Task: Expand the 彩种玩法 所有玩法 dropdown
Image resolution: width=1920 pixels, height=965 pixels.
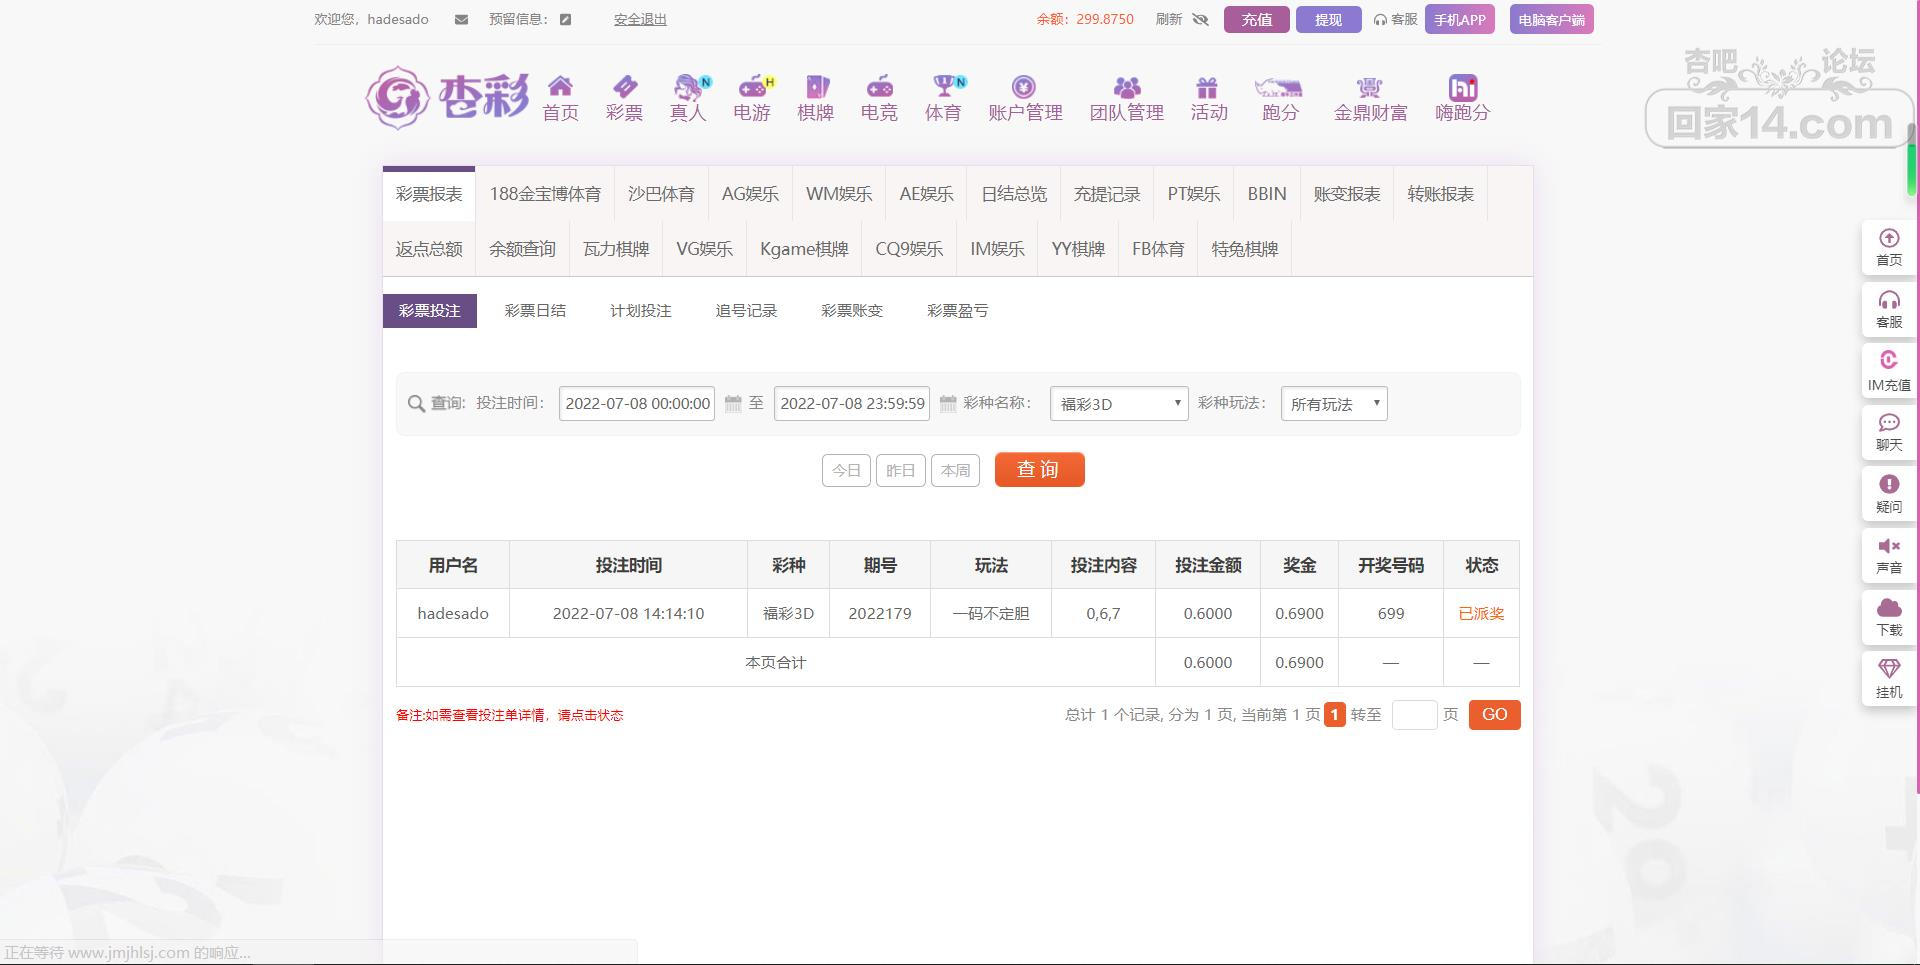Action: 1333,404
